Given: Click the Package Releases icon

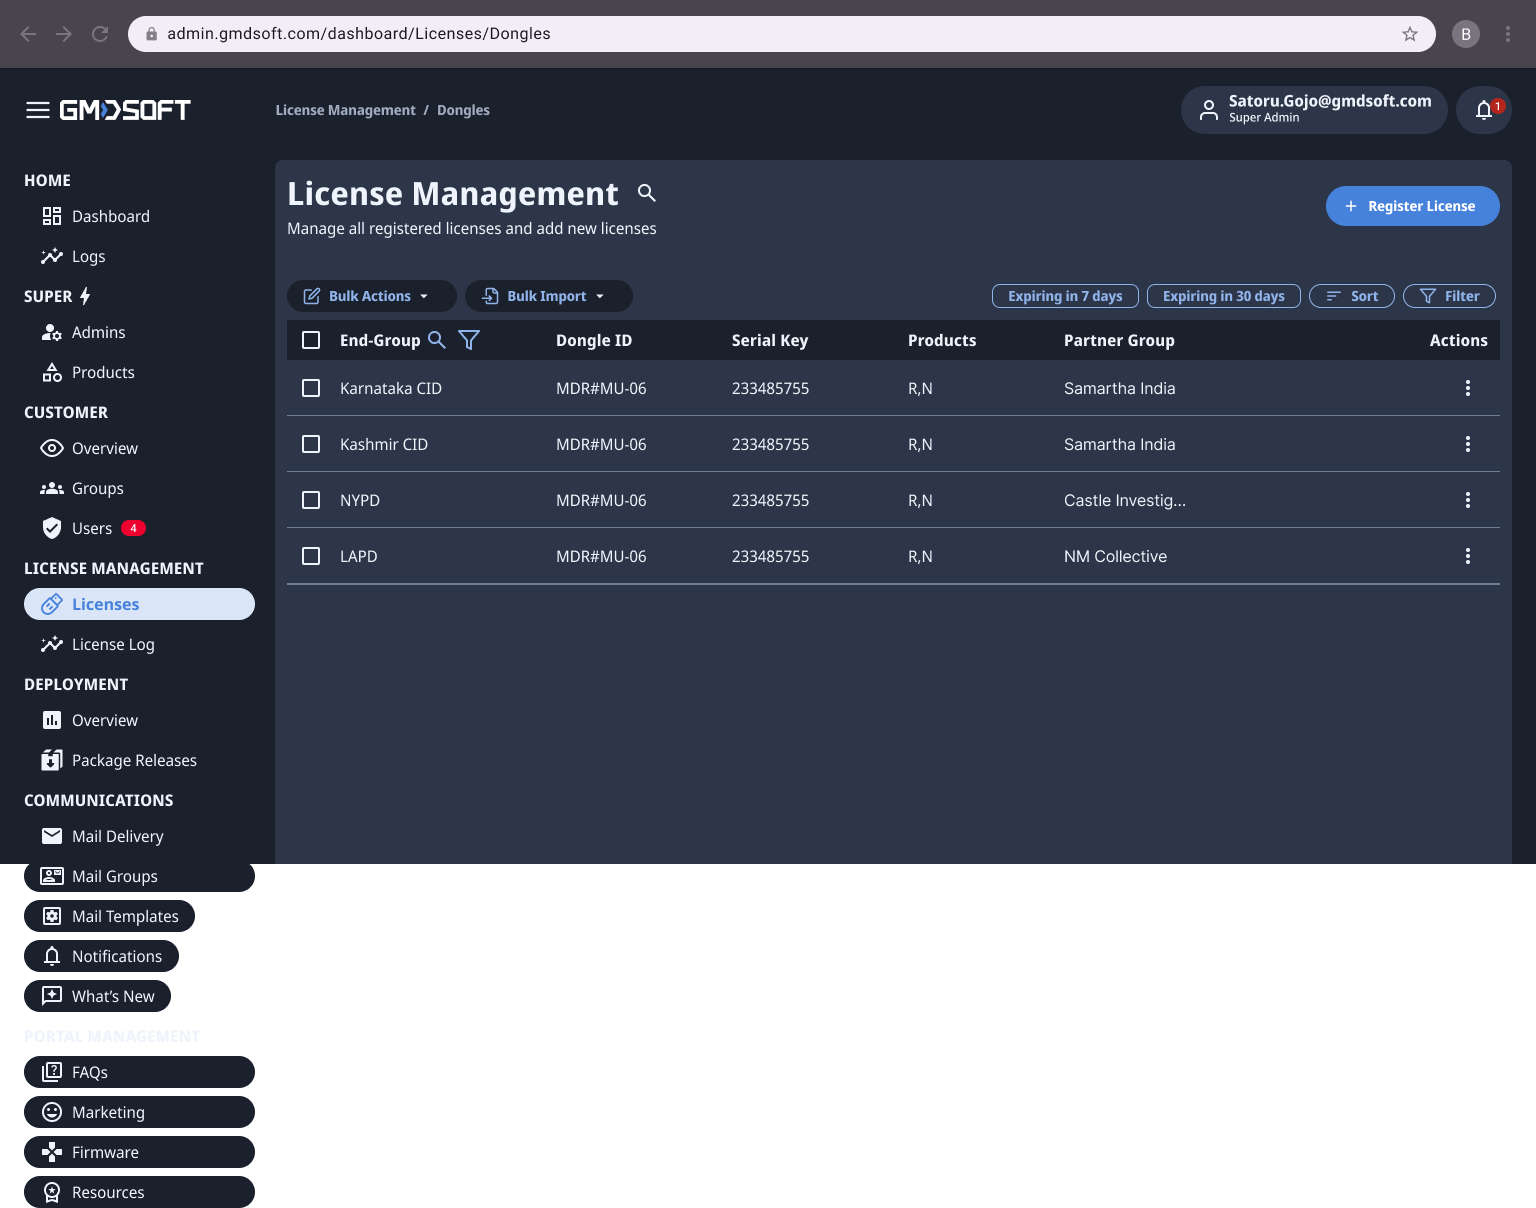Looking at the screenshot, I should 52,760.
